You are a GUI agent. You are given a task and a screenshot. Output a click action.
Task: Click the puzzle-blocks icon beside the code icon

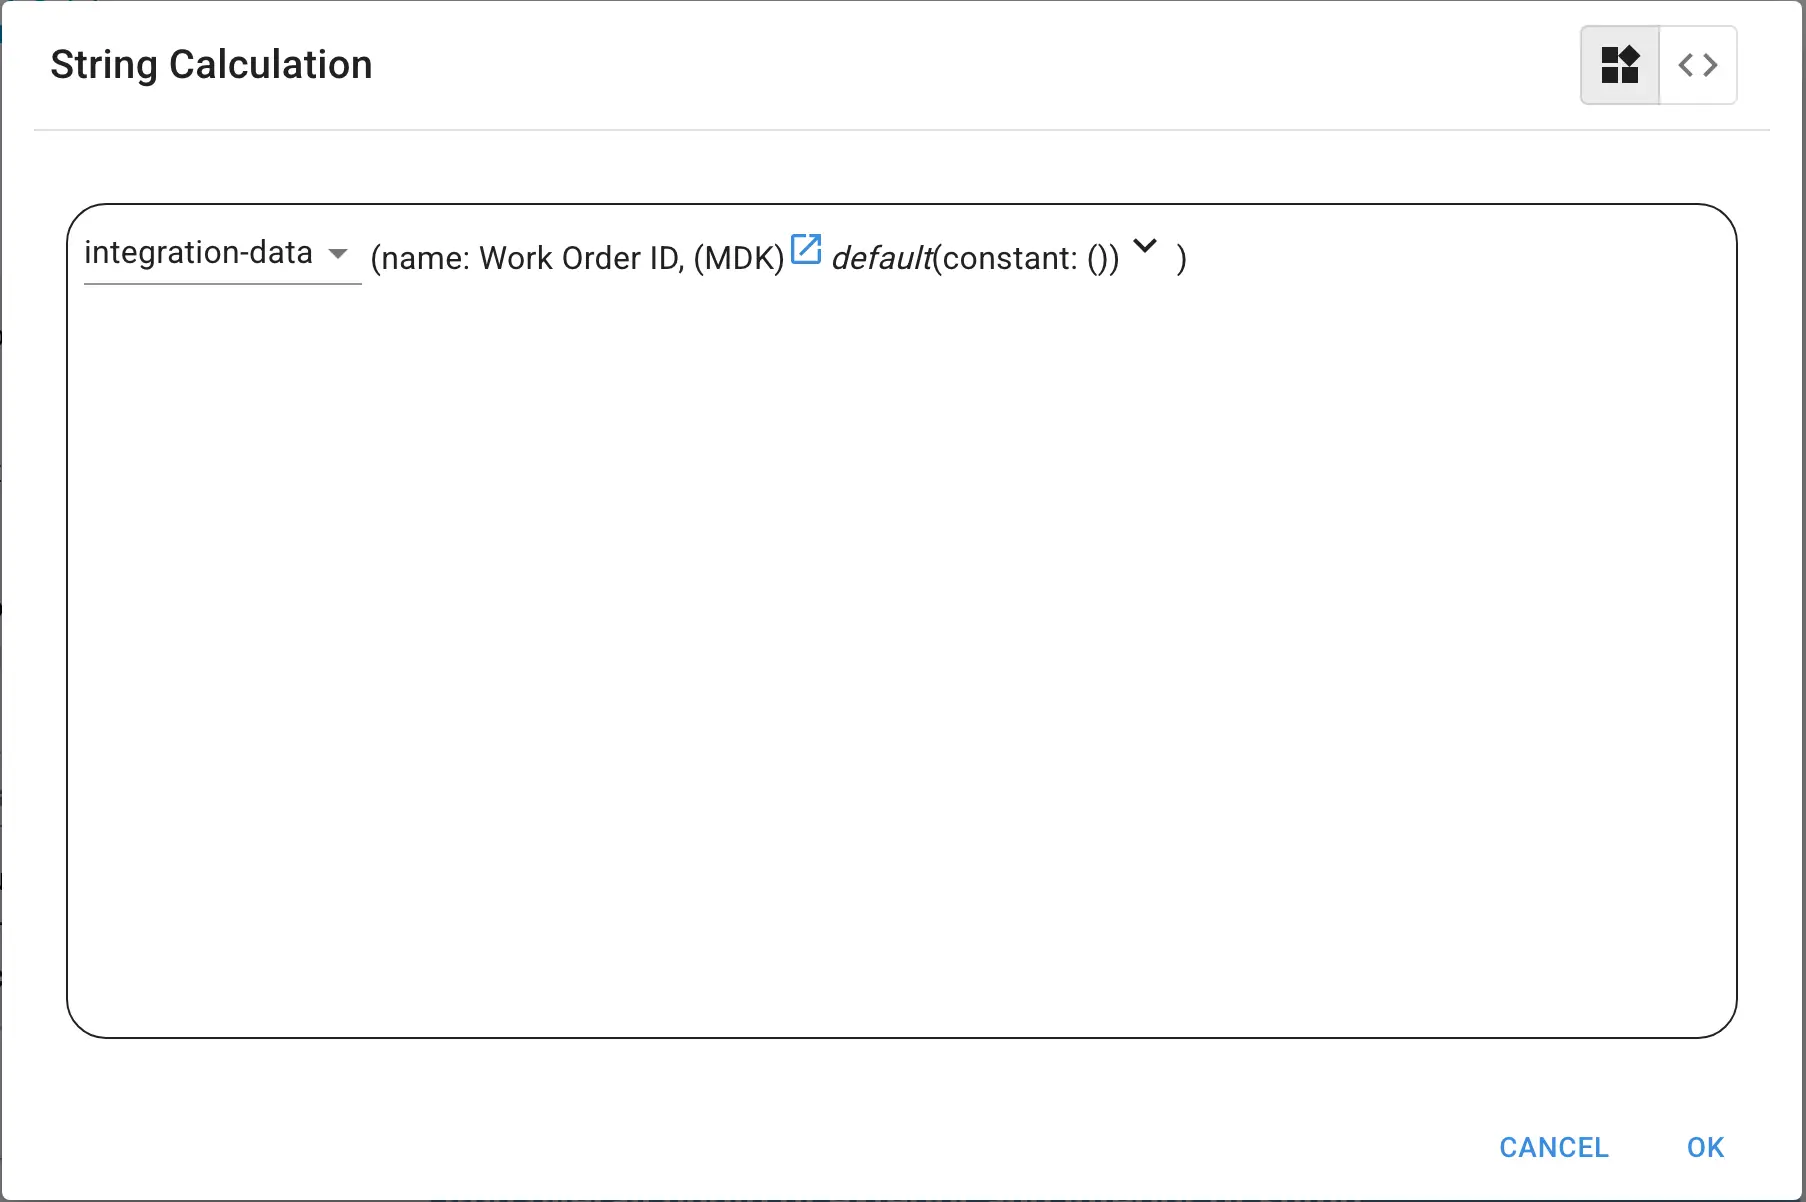(x=1620, y=65)
